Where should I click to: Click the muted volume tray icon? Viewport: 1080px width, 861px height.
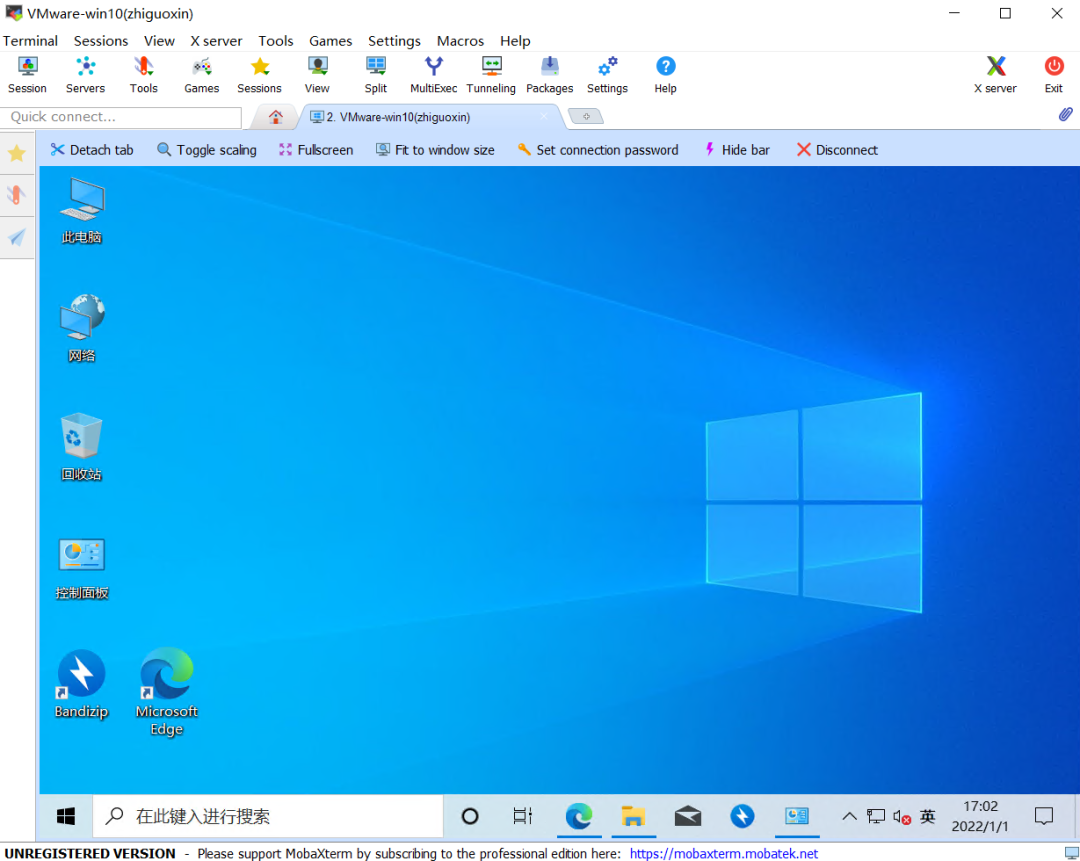pos(902,817)
